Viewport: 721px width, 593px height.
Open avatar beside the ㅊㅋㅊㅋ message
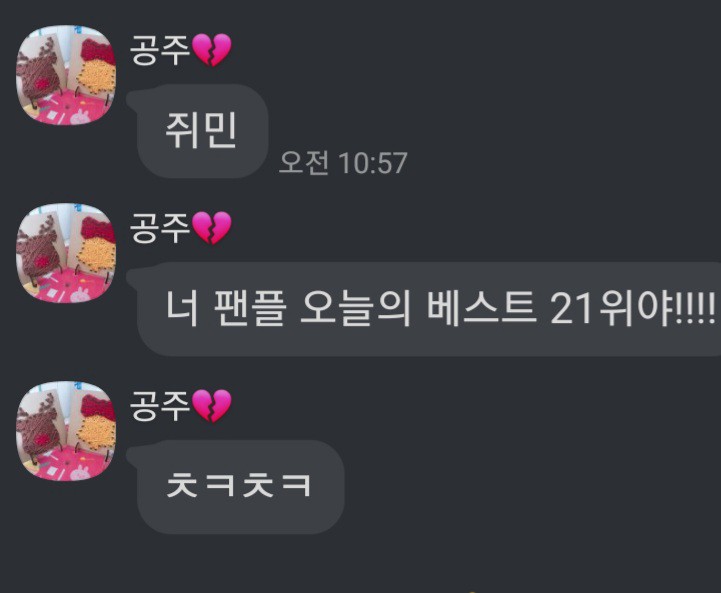point(66,431)
